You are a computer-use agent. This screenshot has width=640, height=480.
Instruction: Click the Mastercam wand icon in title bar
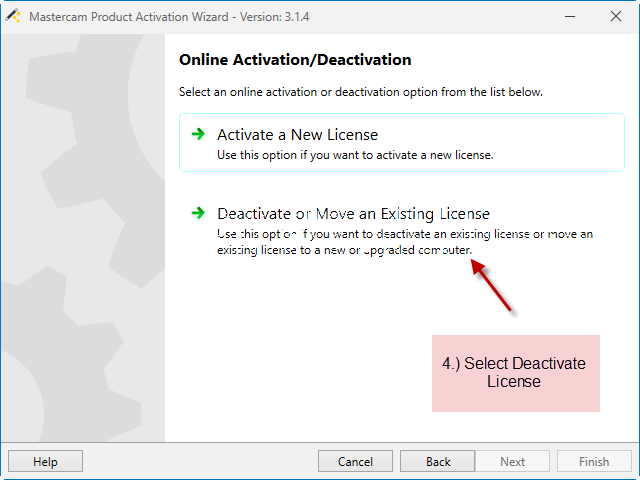point(13,16)
